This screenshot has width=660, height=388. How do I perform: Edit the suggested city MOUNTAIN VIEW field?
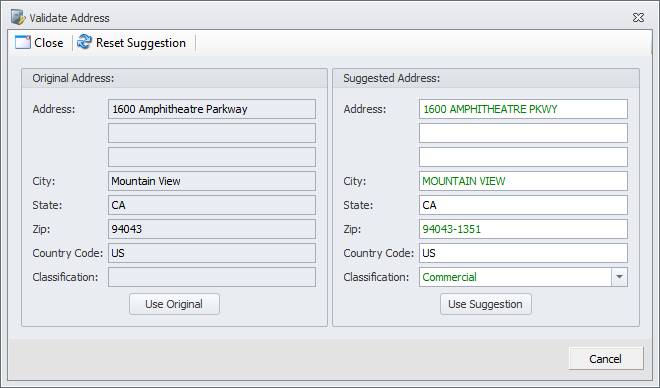[x=523, y=181]
